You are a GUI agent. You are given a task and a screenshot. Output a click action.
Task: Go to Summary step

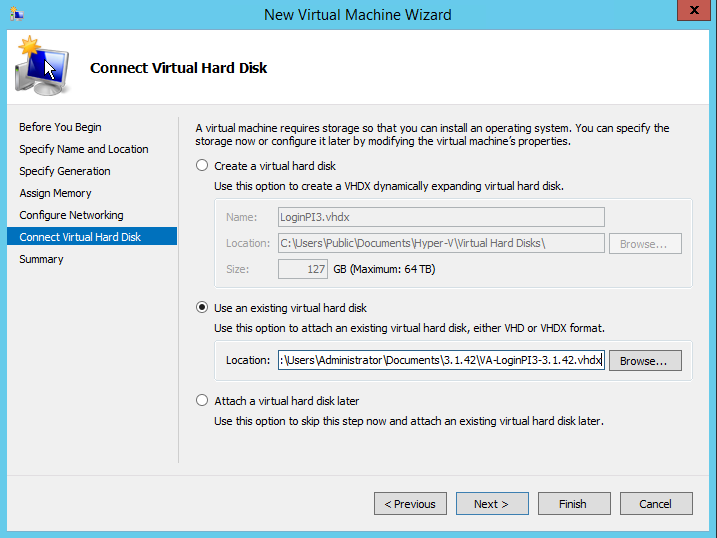[x=41, y=259]
